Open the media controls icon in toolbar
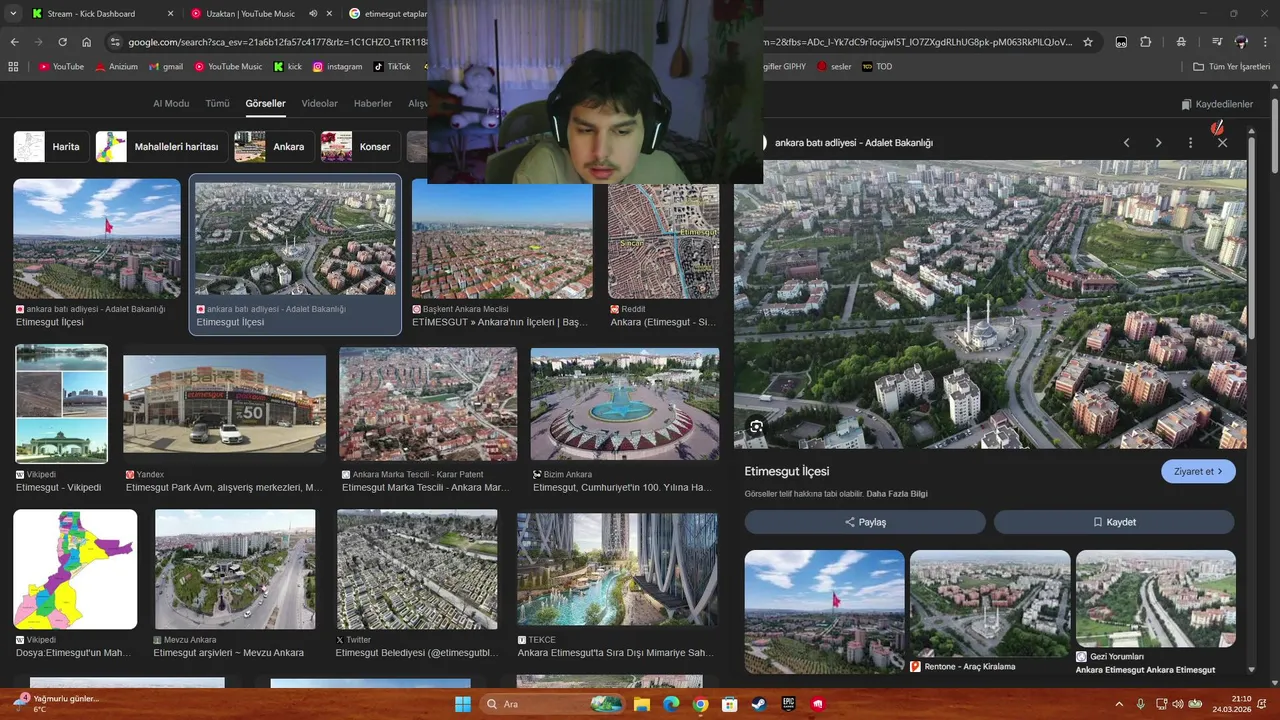This screenshot has height=720, width=1280. [1217, 42]
